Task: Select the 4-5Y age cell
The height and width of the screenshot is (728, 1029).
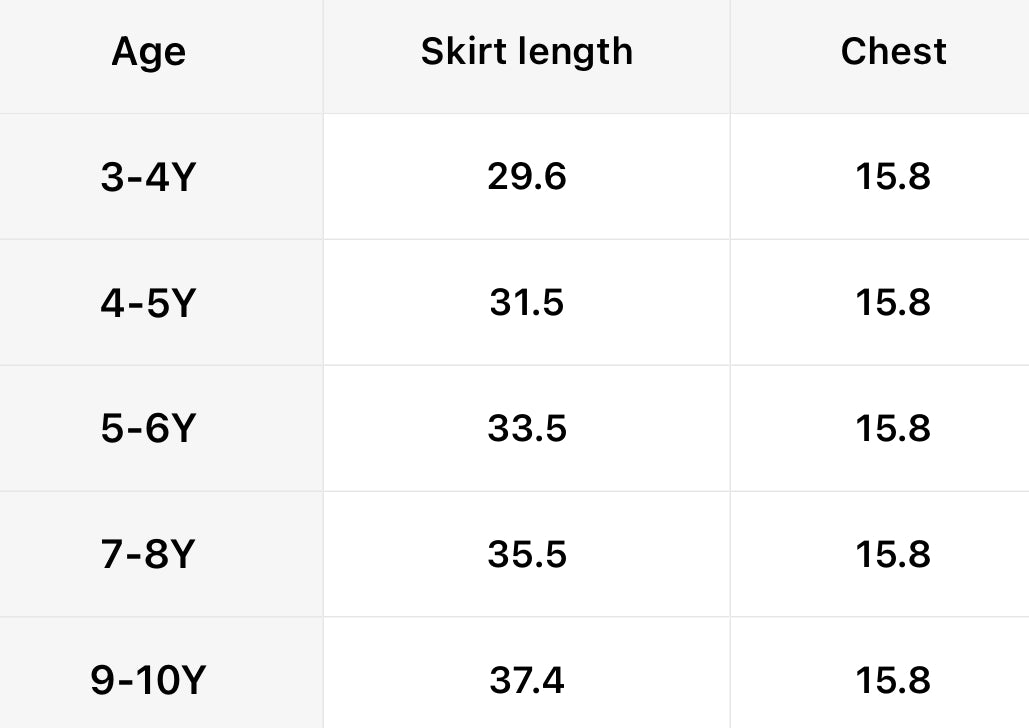Action: [148, 303]
